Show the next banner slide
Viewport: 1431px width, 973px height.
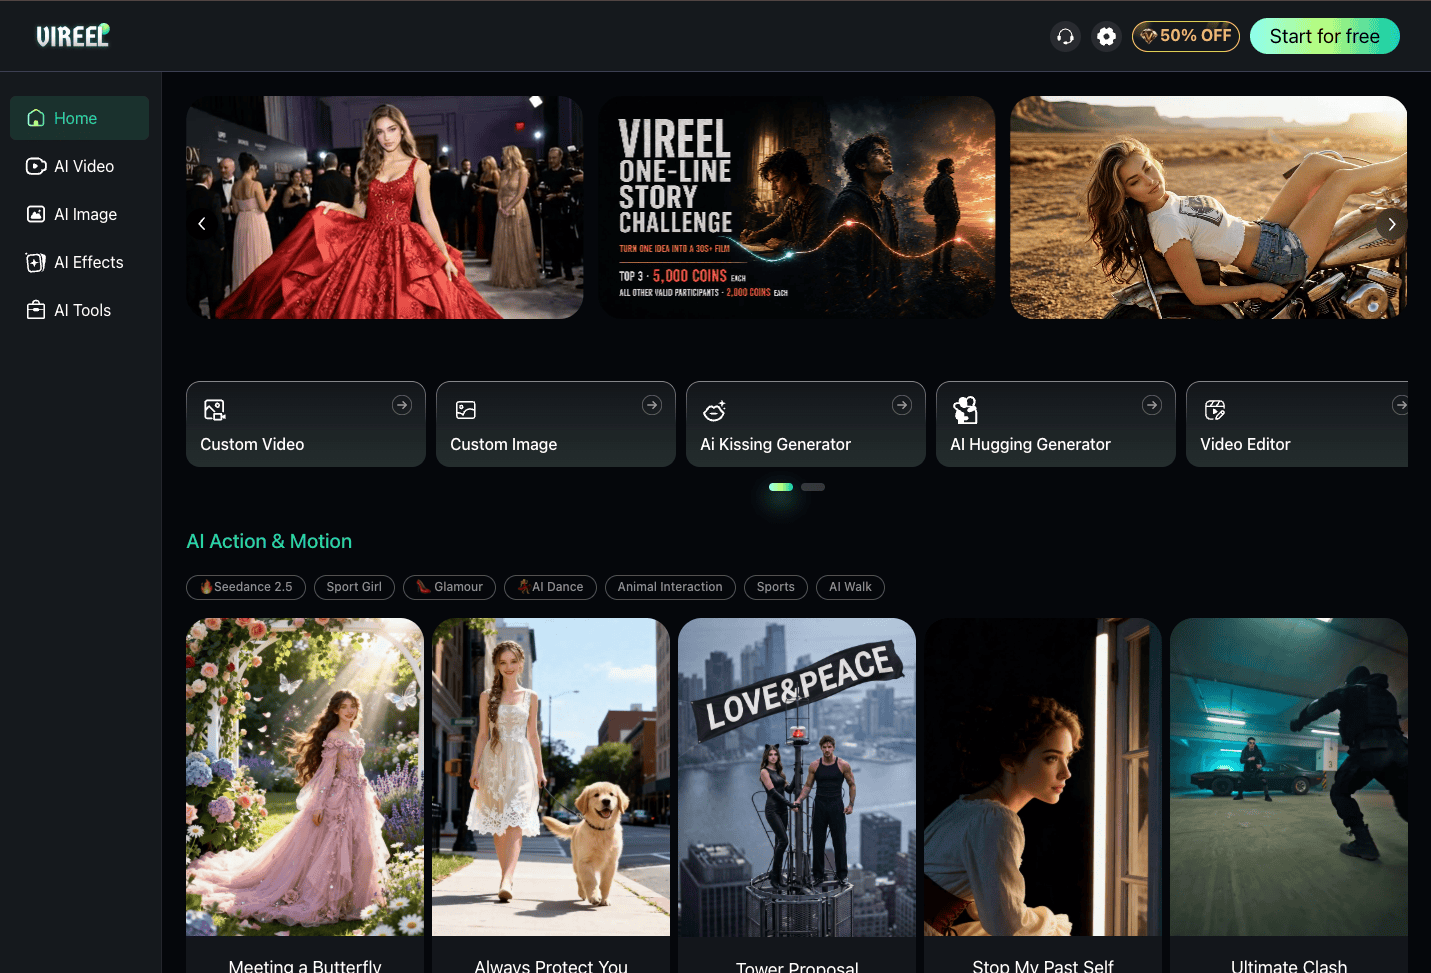[1391, 224]
